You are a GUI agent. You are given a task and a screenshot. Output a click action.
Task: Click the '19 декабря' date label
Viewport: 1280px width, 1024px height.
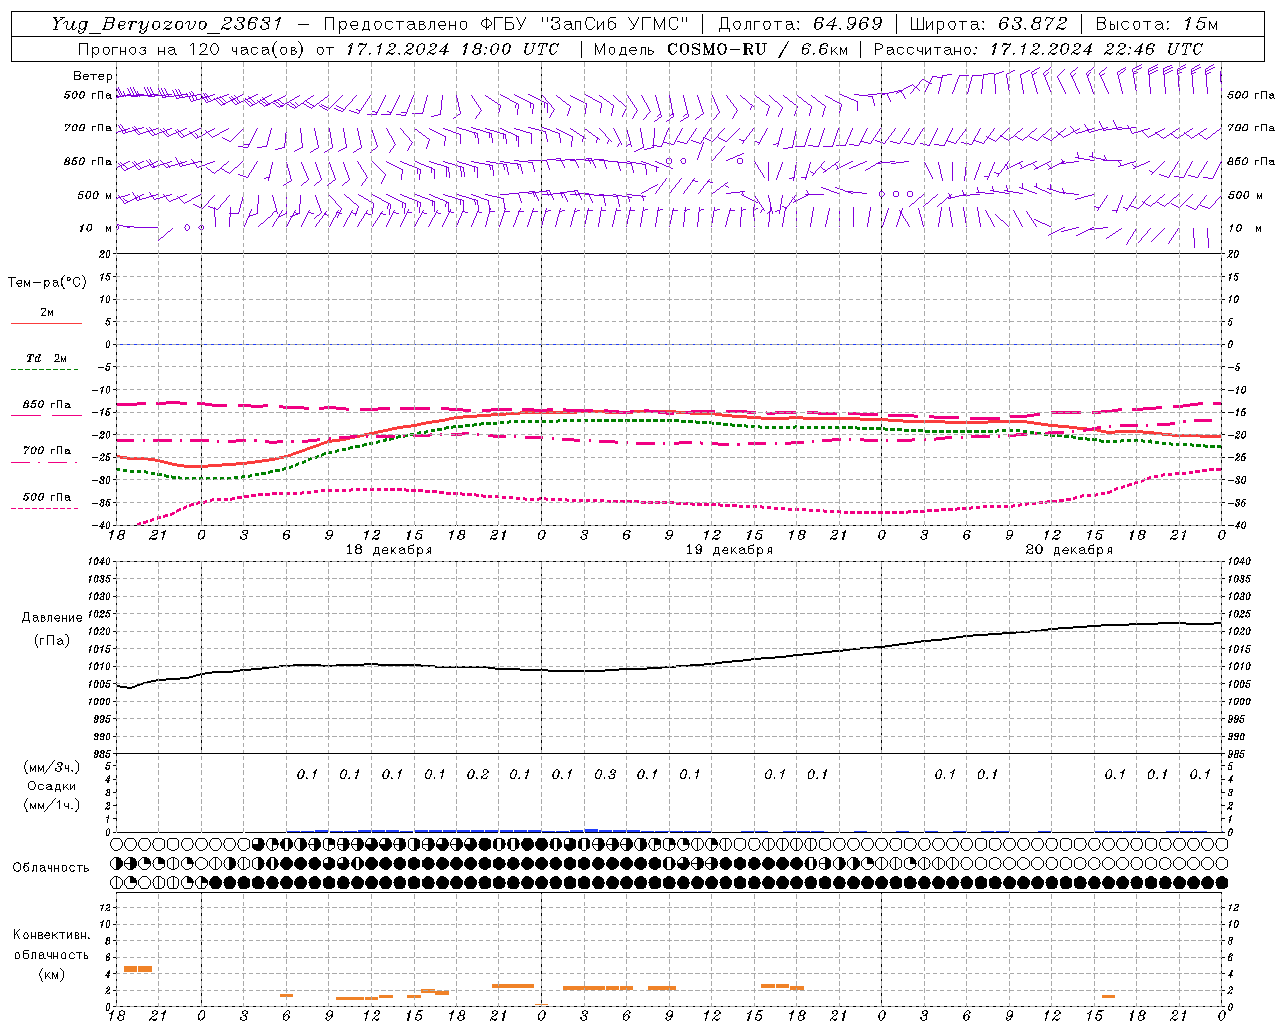click(x=728, y=550)
